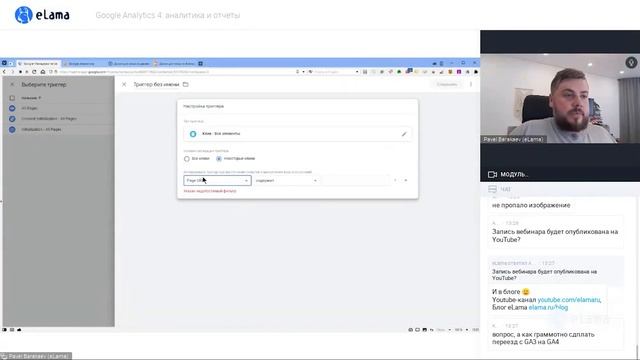640x360 pixels.
Task: Click the 'Pavel Baraкaev (eLama)' name label on video
Action: pyautogui.click(x=513, y=139)
